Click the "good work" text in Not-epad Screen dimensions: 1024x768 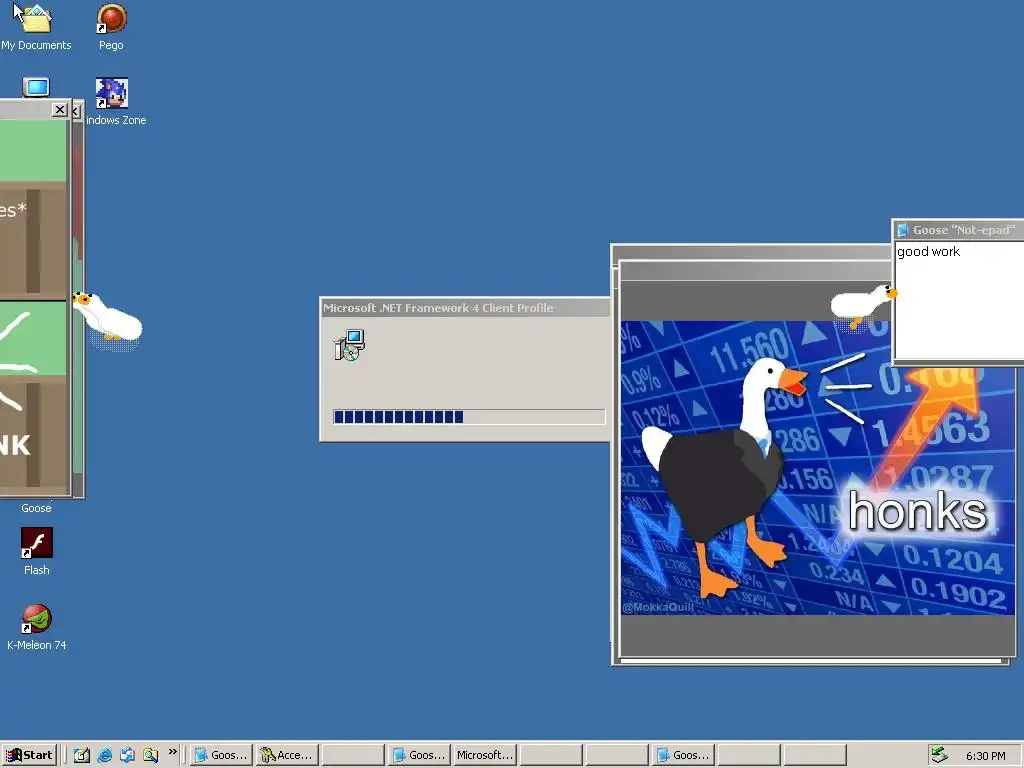point(928,251)
